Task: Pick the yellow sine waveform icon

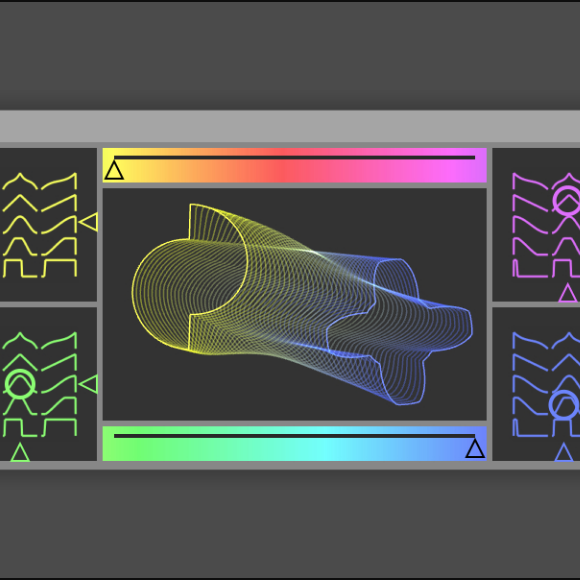Action: point(20,225)
